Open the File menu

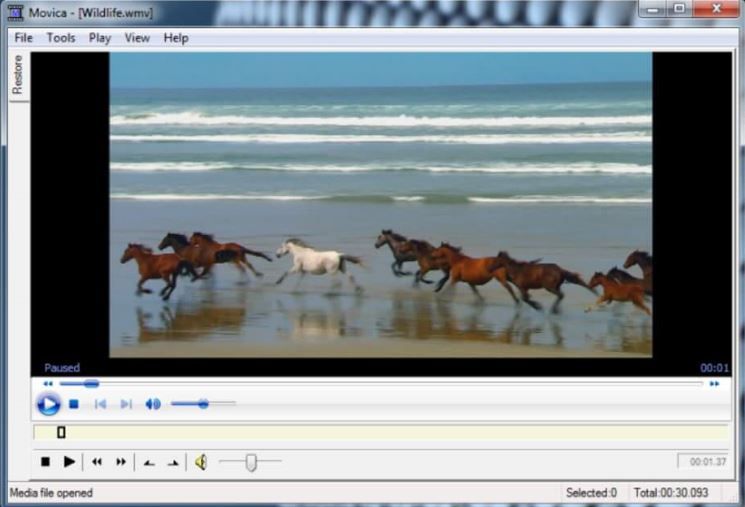click(x=23, y=38)
